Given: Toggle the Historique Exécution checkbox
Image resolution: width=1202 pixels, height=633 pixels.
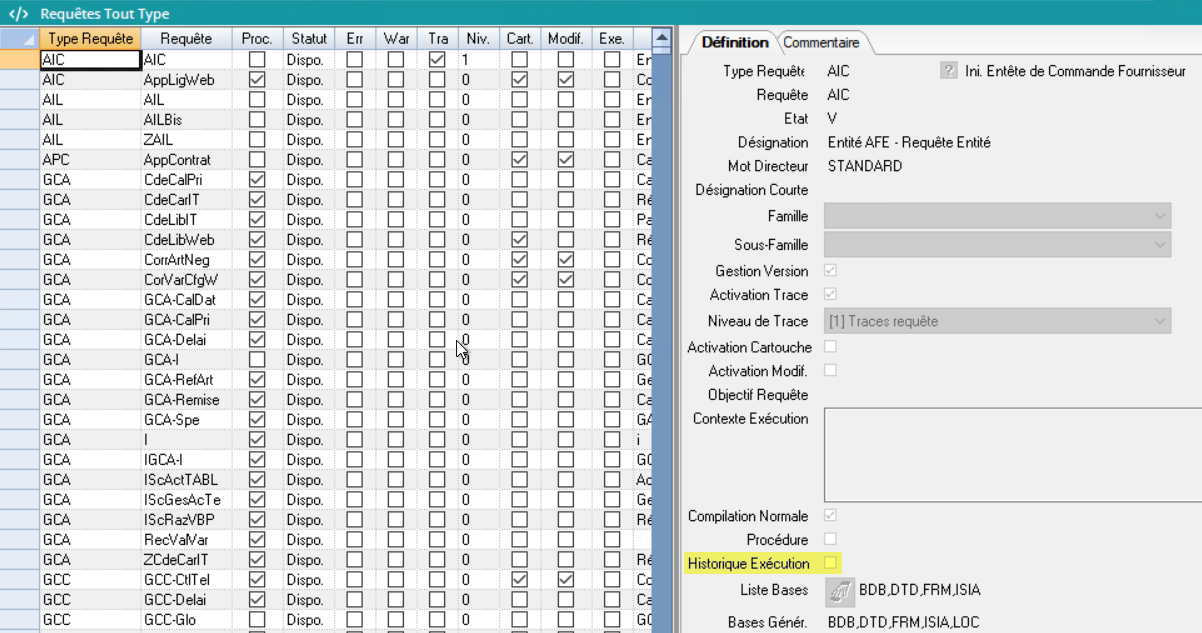Looking at the screenshot, I should tap(830, 564).
